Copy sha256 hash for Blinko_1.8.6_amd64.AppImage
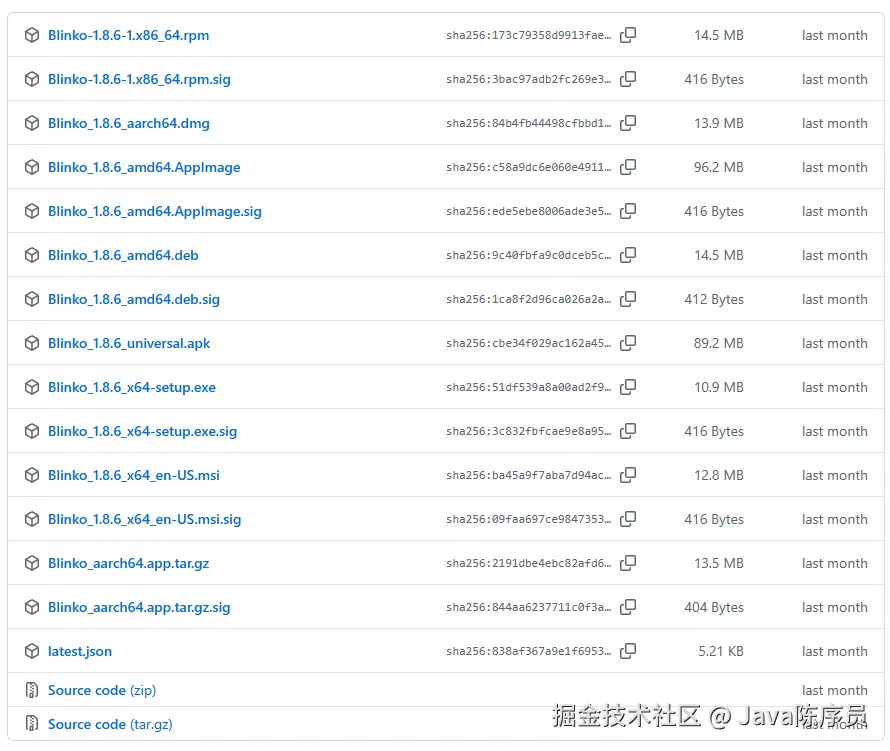The image size is (890, 751). coord(628,167)
